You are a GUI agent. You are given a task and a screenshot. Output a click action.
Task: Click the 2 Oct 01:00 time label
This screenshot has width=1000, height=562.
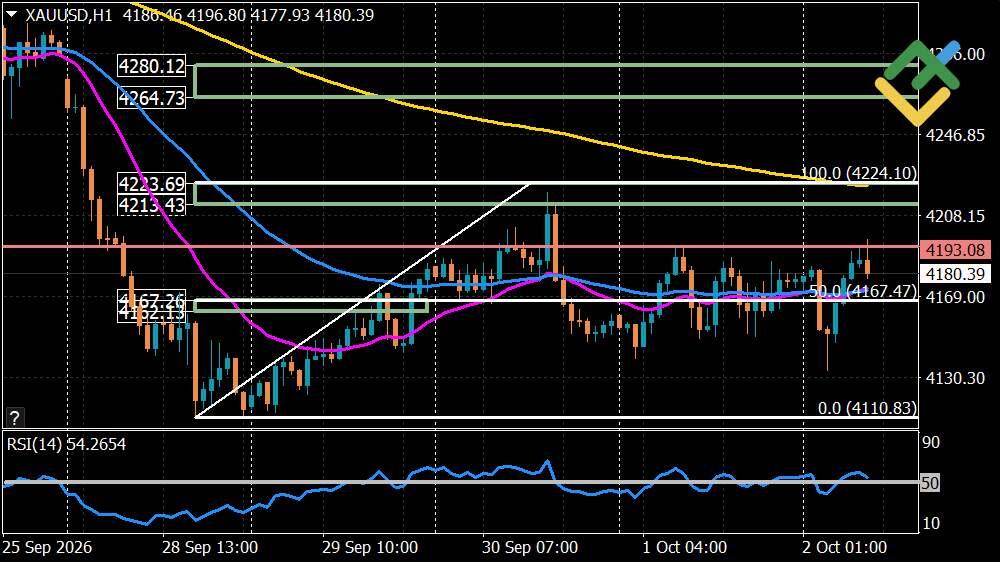pyautogui.click(x=844, y=547)
